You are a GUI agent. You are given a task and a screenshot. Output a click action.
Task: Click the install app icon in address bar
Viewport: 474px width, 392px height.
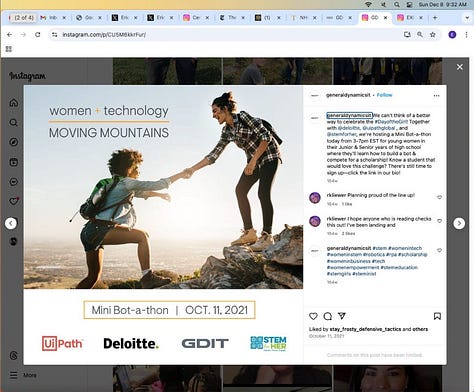tap(407, 34)
